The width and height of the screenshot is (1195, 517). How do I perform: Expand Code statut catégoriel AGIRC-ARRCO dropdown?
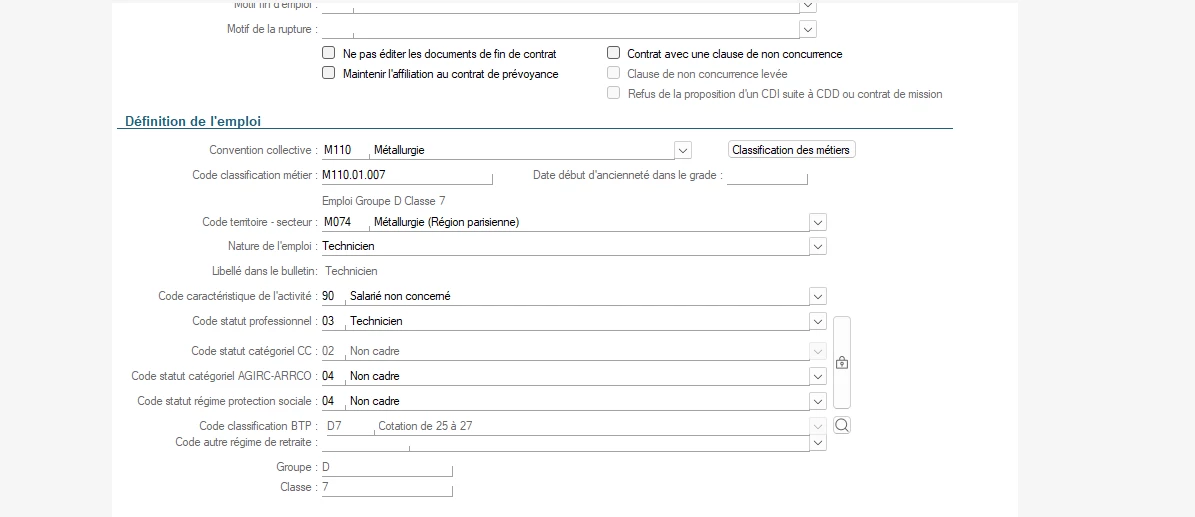click(818, 376)
